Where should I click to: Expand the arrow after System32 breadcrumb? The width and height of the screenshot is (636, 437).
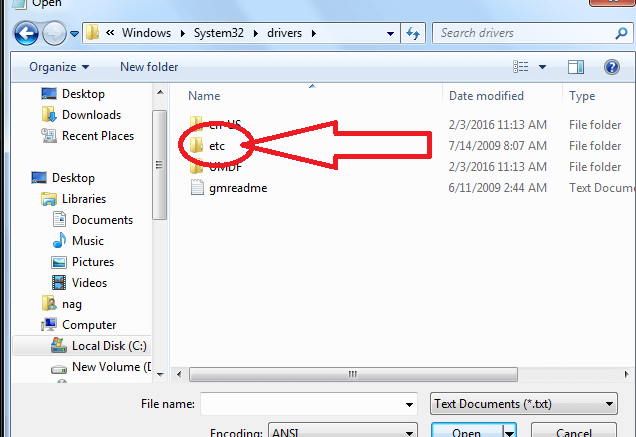[x=256, y=33]
